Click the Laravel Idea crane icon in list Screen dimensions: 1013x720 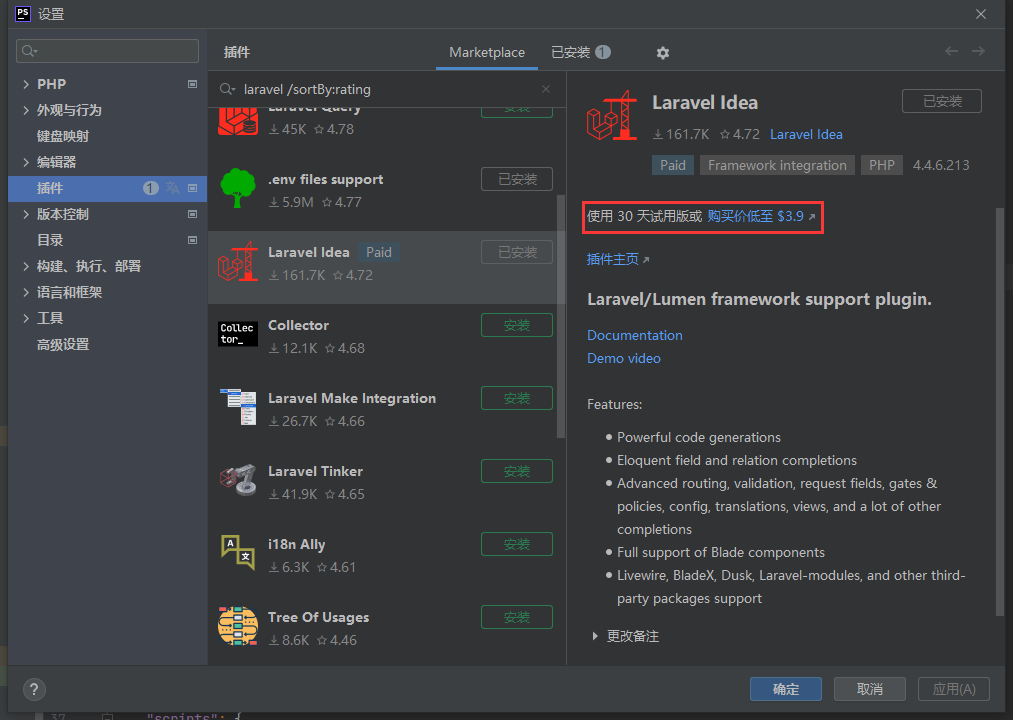pyautogui.click(x=238, y=262)
